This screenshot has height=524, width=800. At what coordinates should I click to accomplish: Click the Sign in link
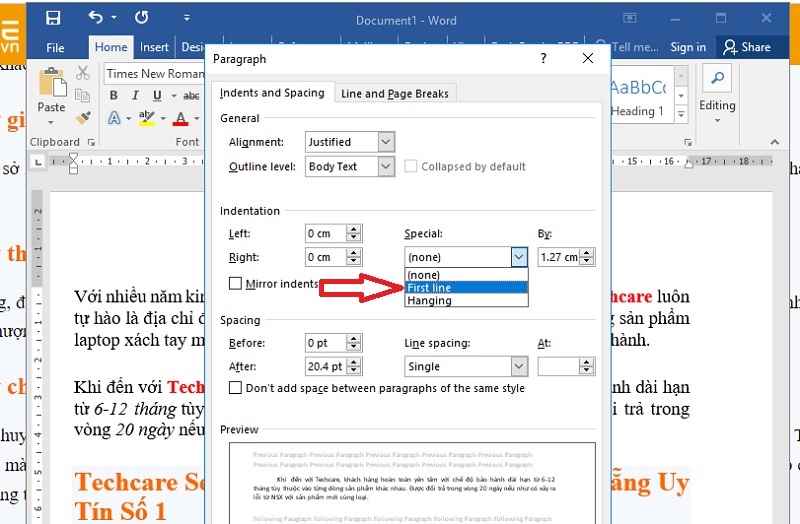pos(688,47)
